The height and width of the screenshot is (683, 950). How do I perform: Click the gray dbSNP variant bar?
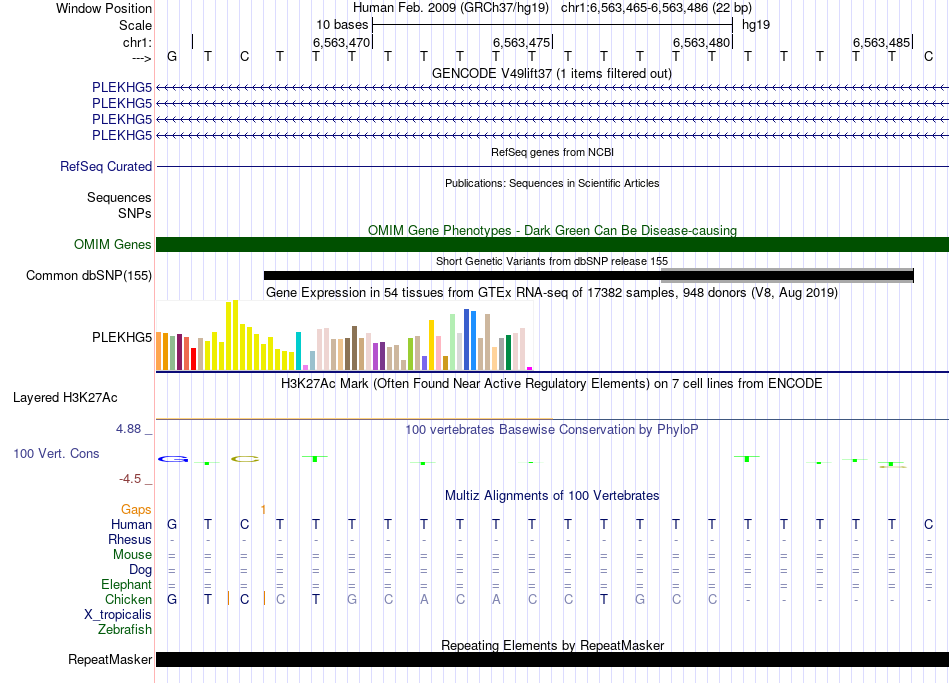point(787,276)
